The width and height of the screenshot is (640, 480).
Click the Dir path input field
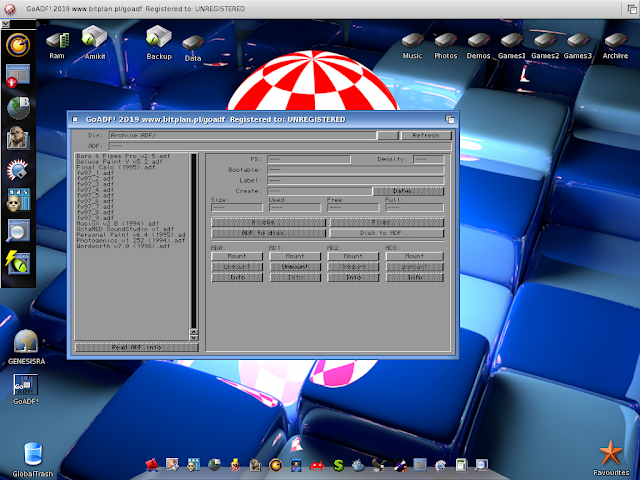pos(242,136)
